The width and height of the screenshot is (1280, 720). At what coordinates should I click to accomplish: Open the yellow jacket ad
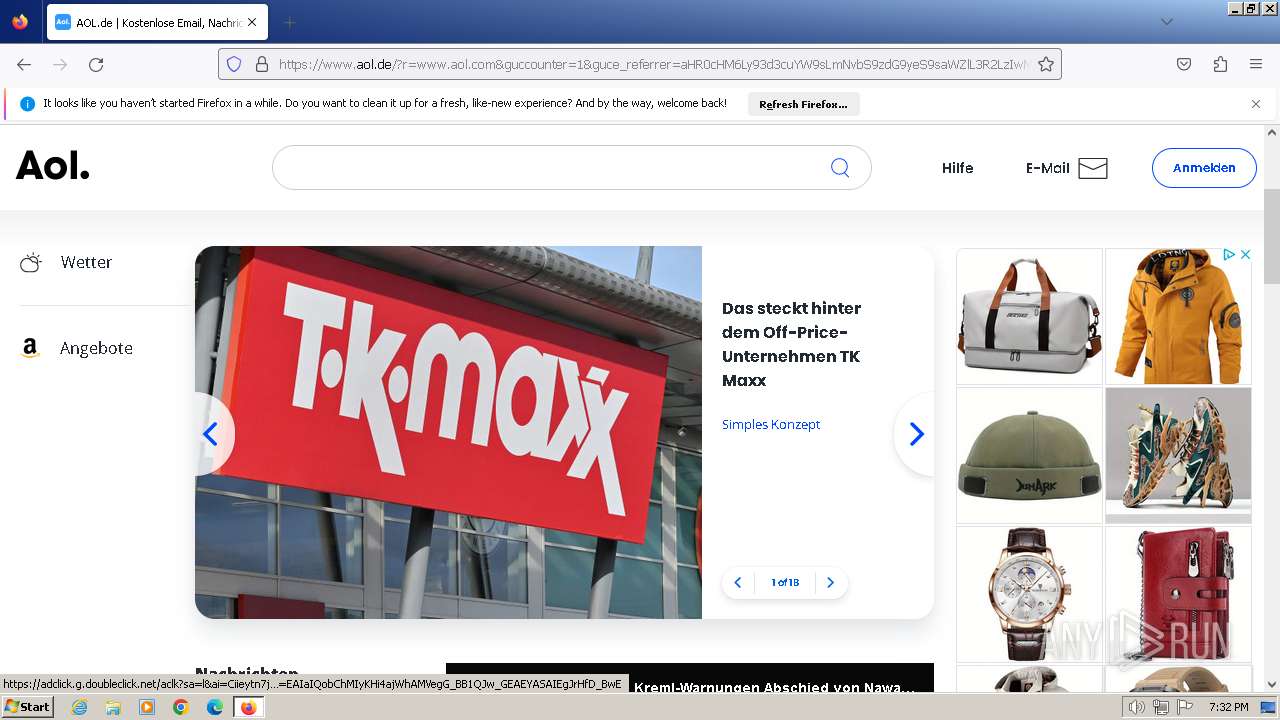[1178, 316]
